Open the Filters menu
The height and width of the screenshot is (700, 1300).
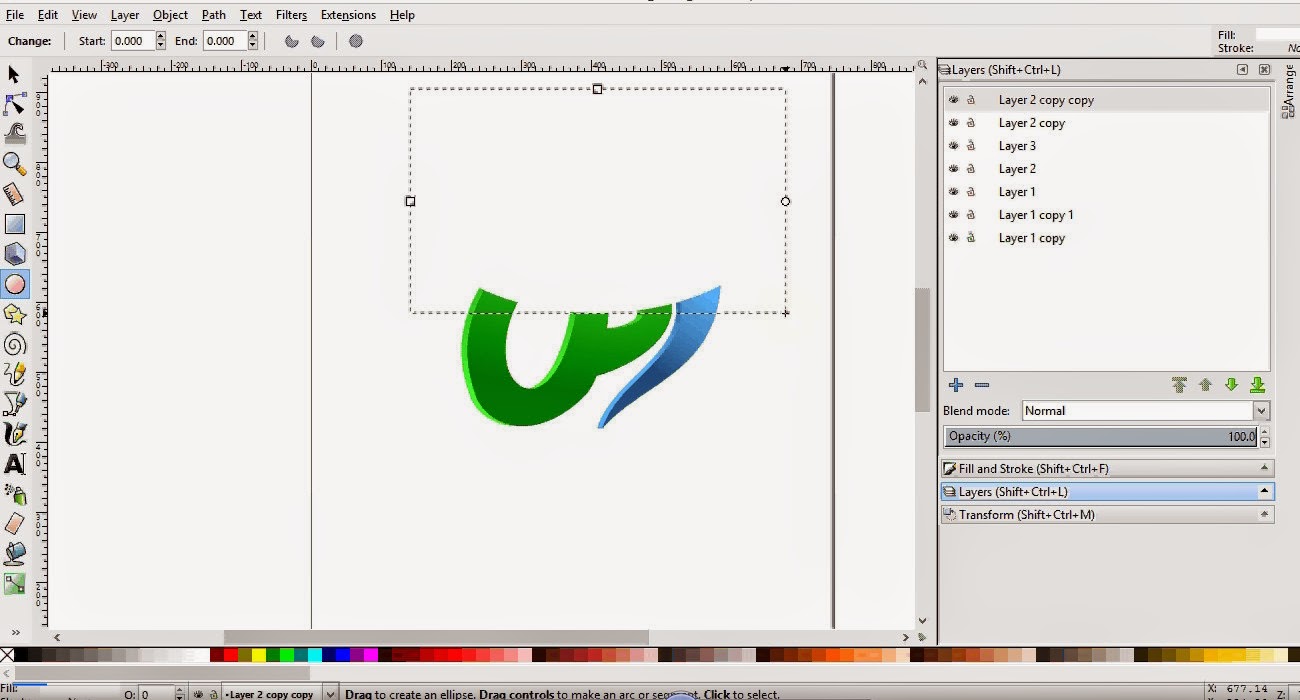tap(291, 14)
